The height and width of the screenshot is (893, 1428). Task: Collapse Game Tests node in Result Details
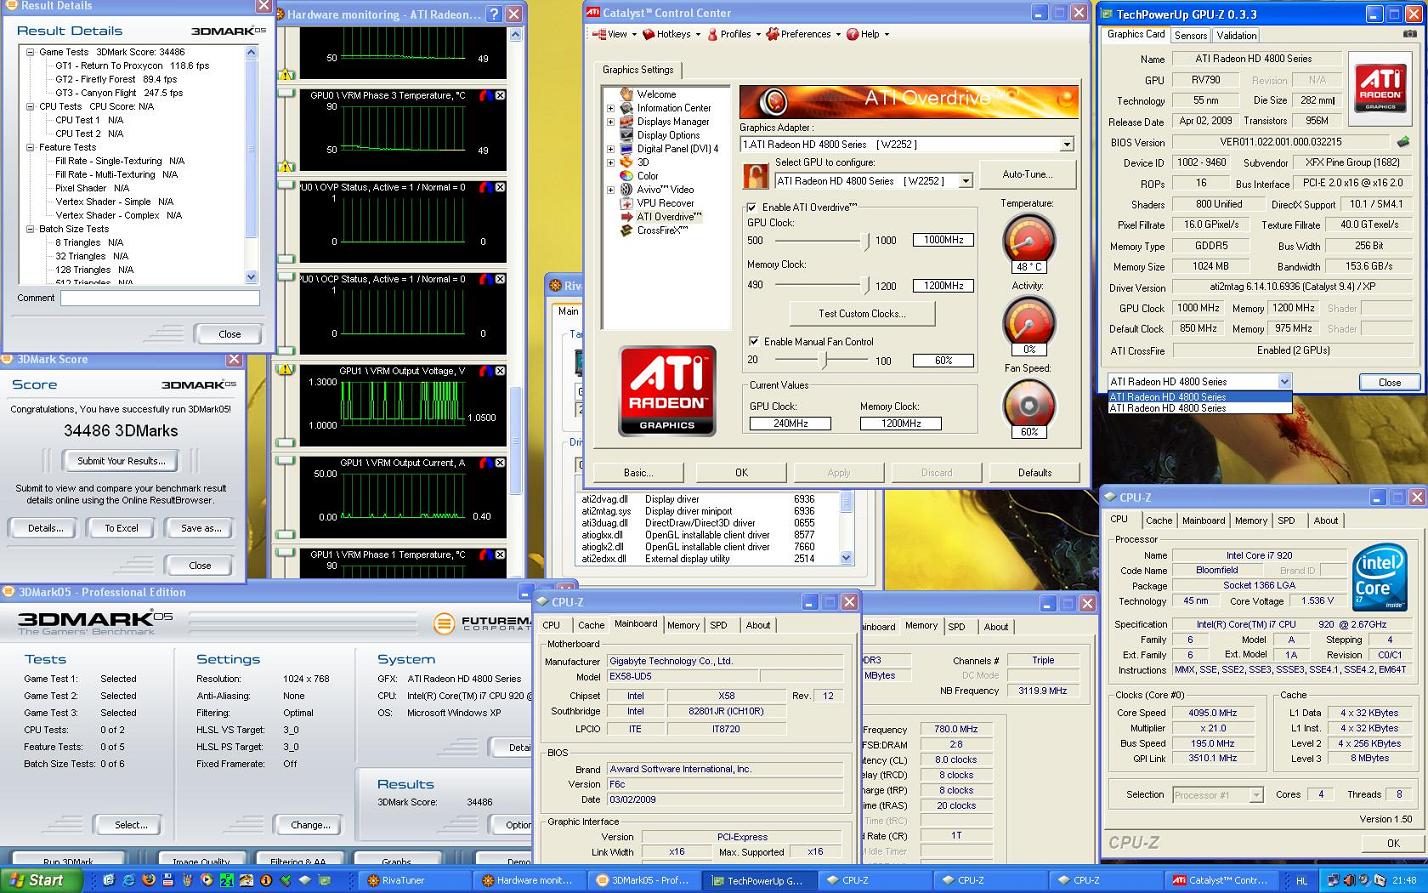point(30,52)
